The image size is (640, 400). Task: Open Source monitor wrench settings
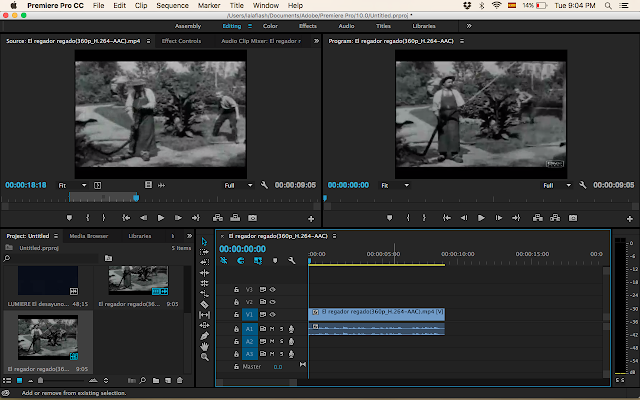coord(264,185)
